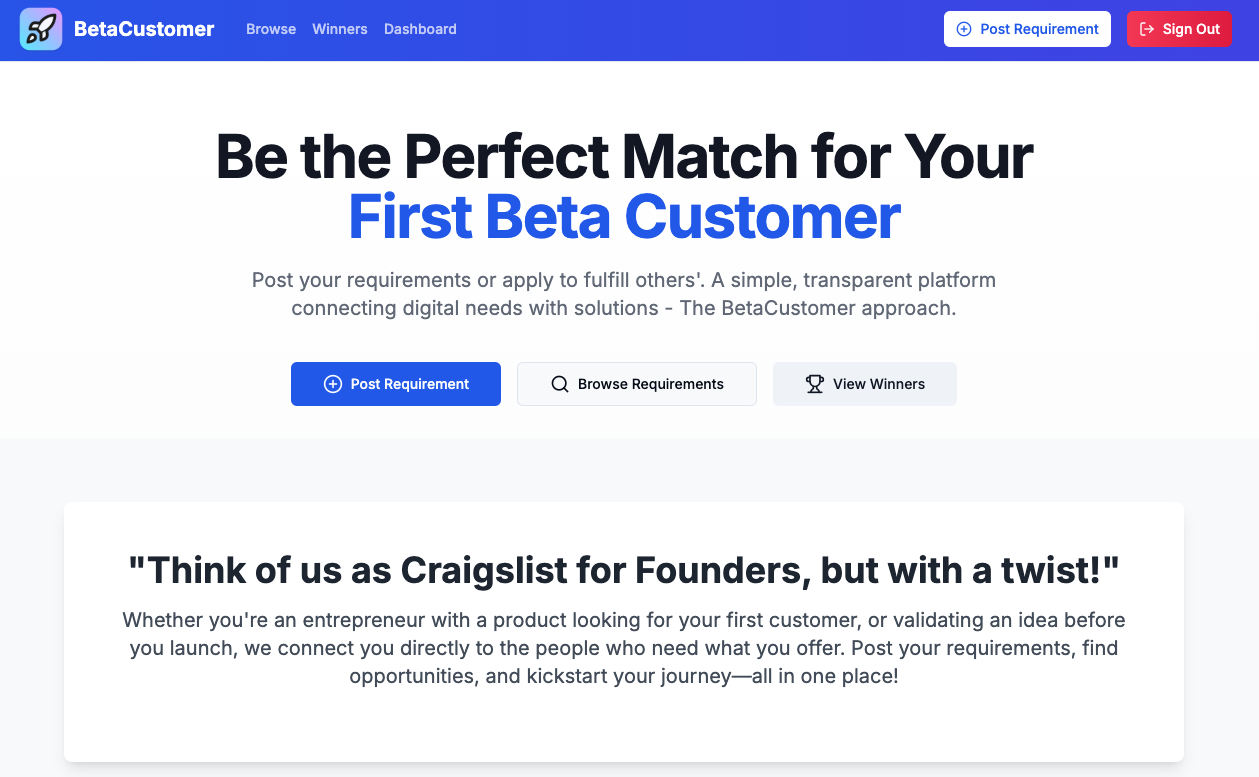This screenshot has height=777, width=1259.
Task: Open the BetaCustomer brand name link
Action: tap(144, 29)
